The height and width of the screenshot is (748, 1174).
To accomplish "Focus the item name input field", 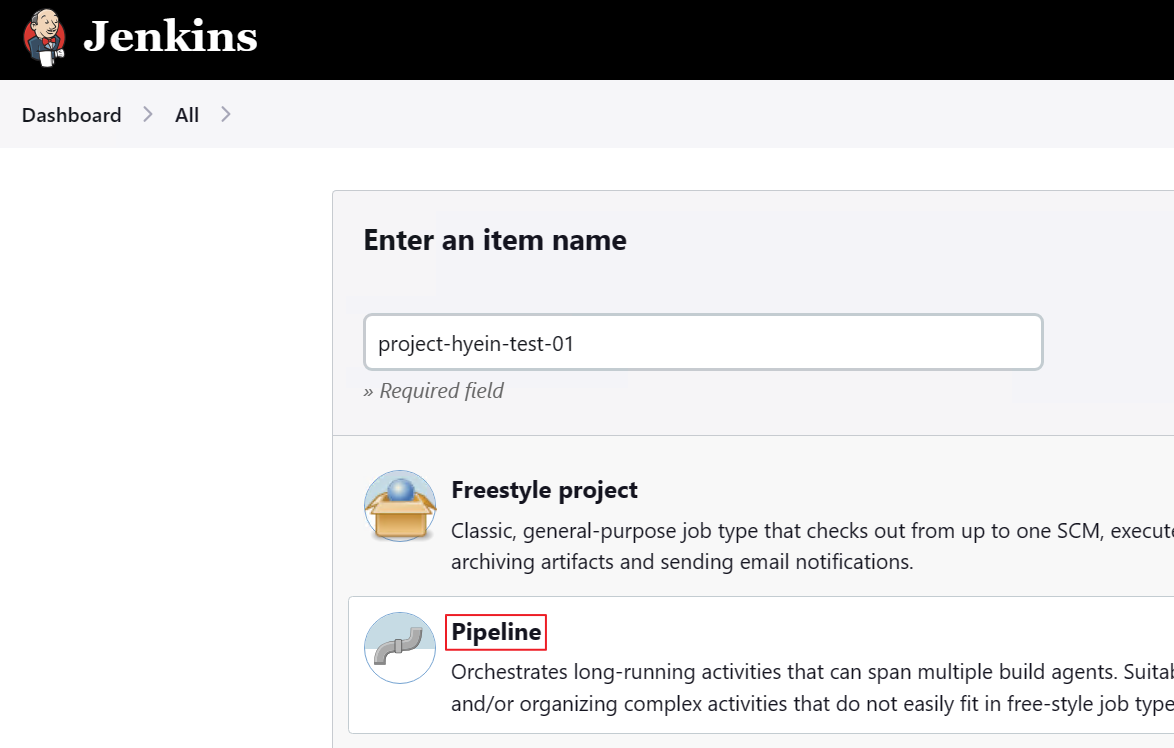I will [703, 342].
